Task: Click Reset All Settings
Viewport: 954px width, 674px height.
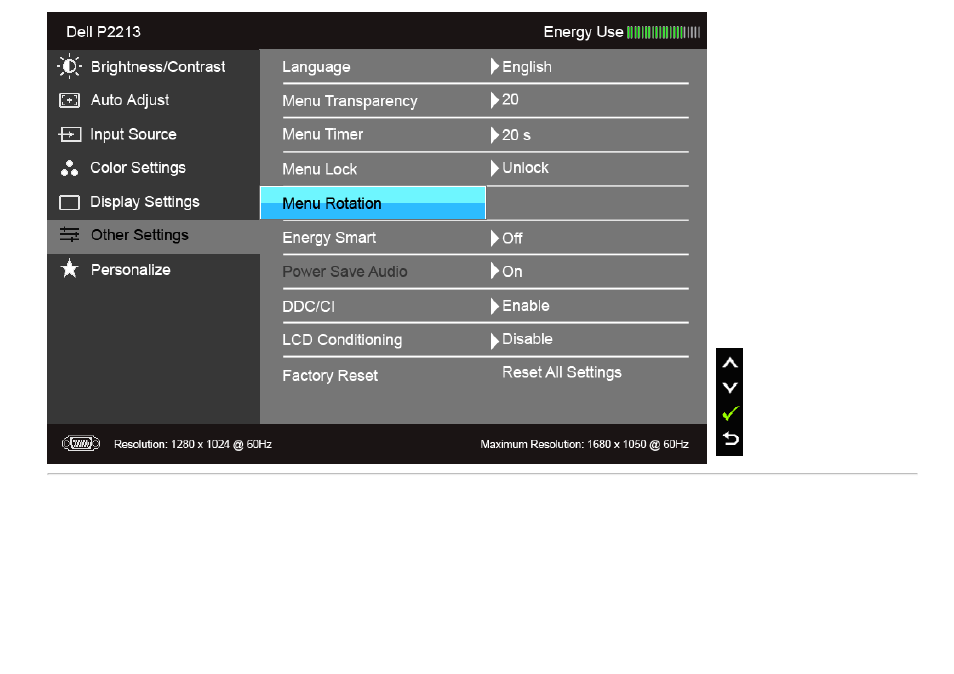Action: pos(562,372)
